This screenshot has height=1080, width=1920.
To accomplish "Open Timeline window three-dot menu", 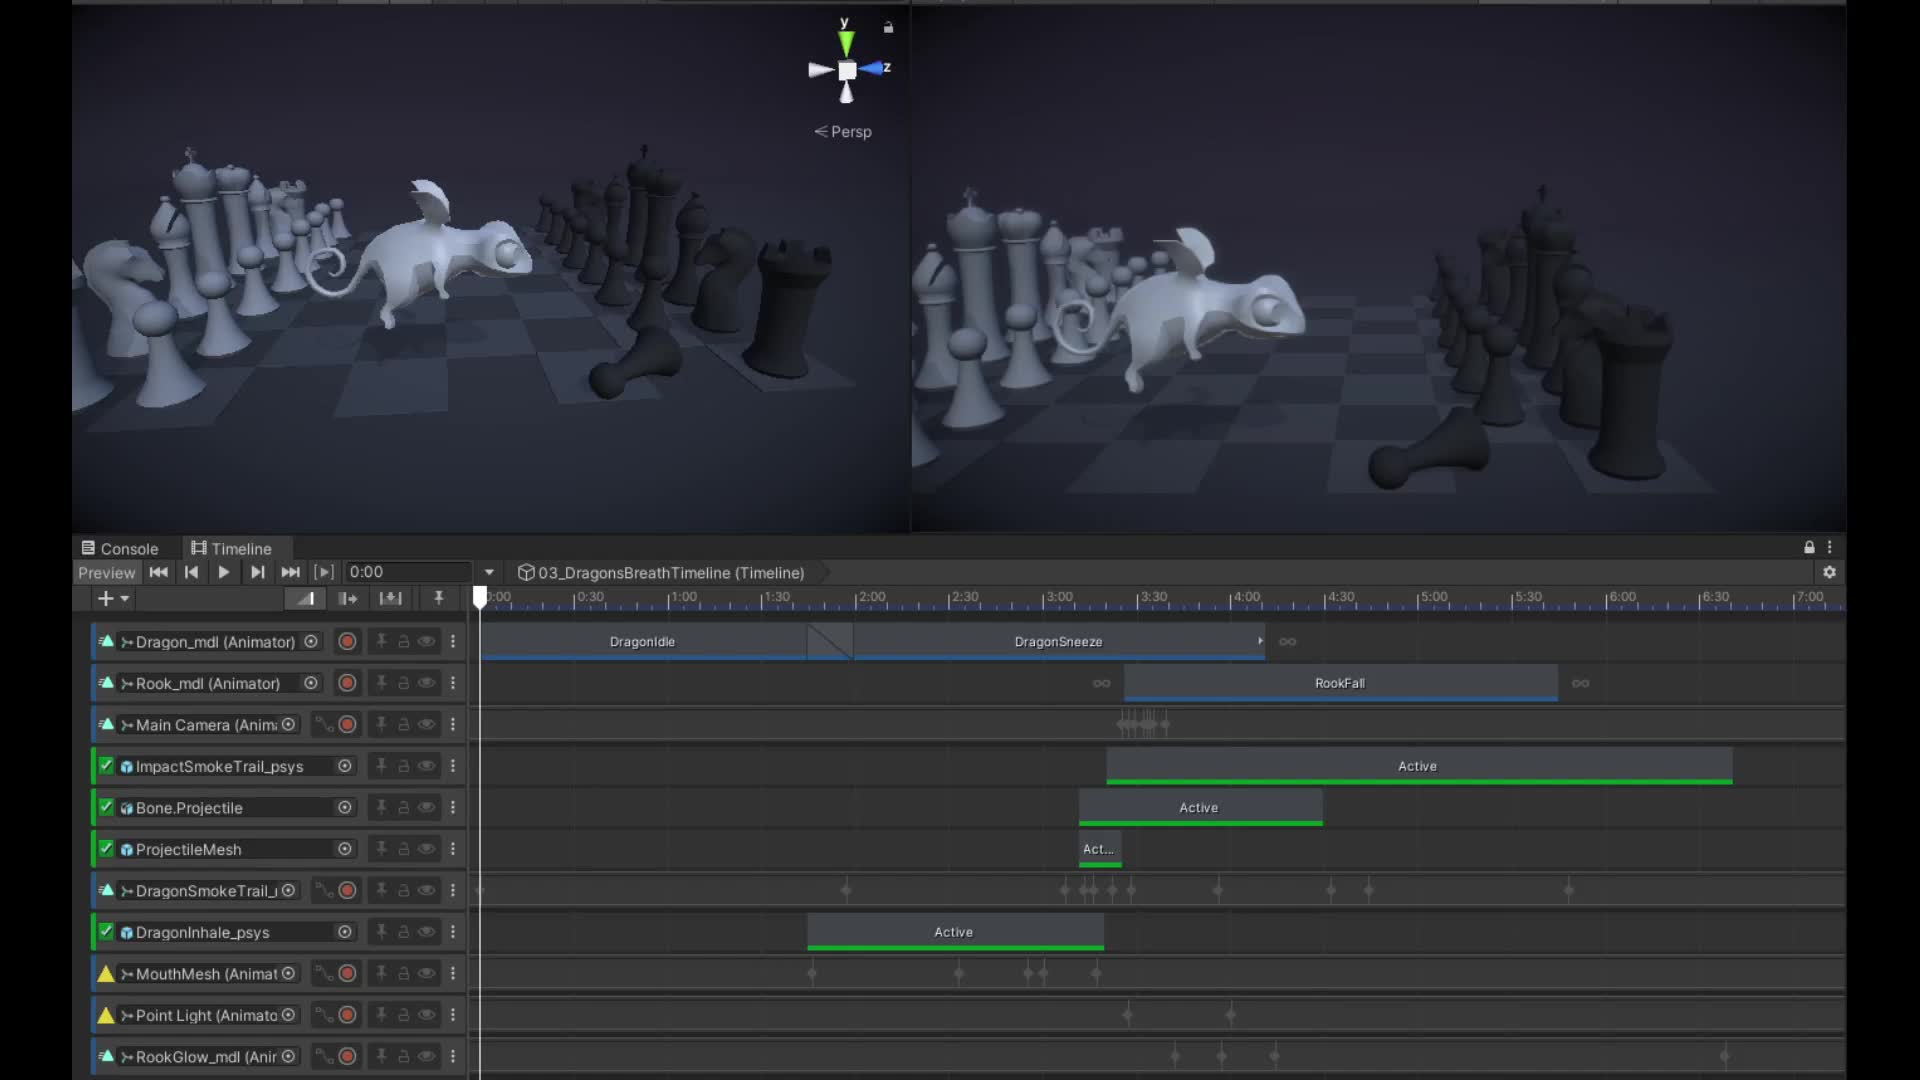I will pyautogui.click(x=1830, y=547).
